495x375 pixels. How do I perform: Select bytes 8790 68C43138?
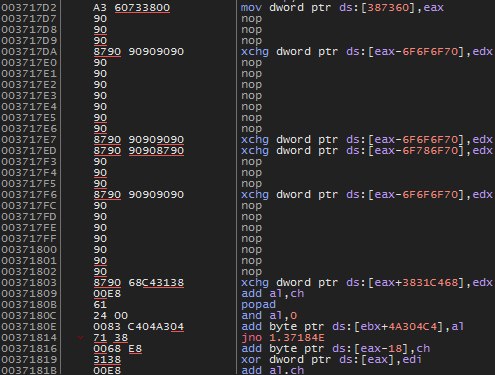[139, 283]
